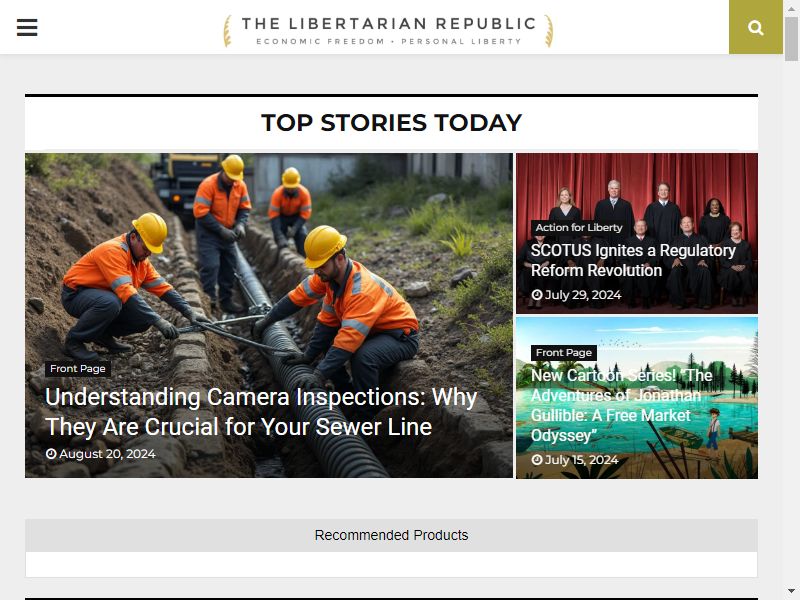The image size is (800, 600).
Task: Open the New Cartoon Series Jonathan Gullible article
Action: (621, 405)
